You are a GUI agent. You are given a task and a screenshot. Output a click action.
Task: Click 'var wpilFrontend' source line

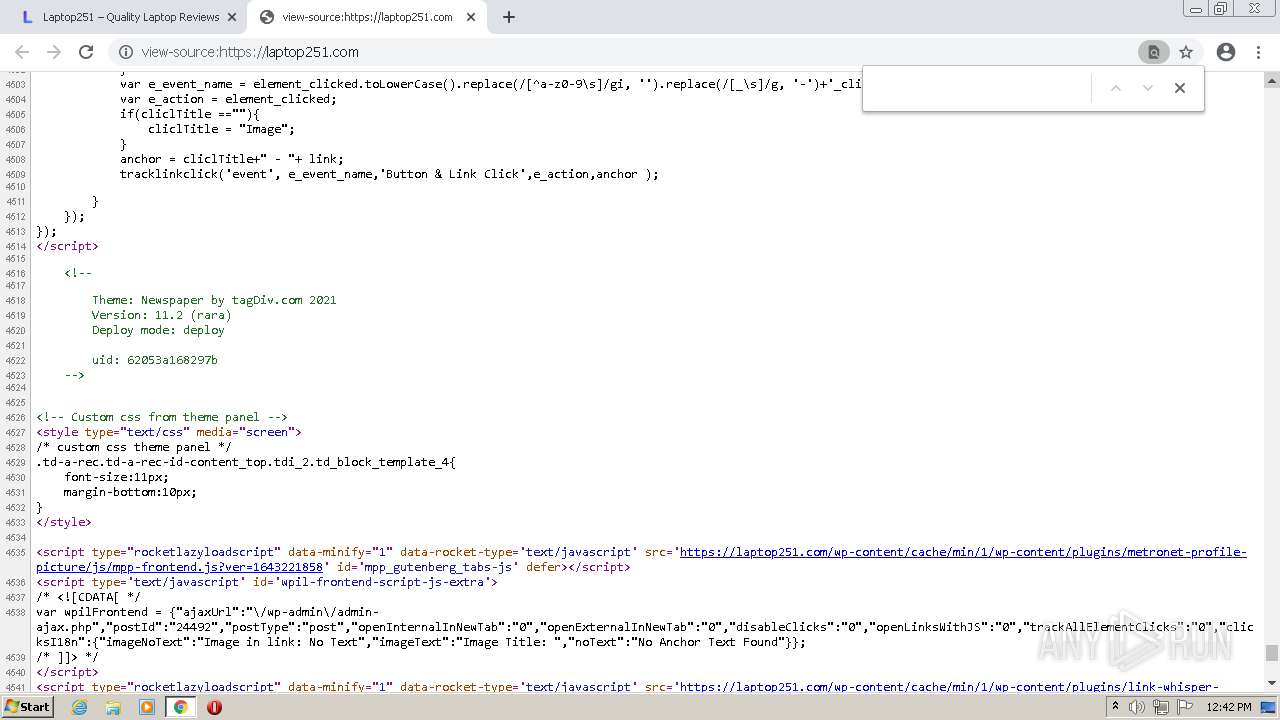645,627
